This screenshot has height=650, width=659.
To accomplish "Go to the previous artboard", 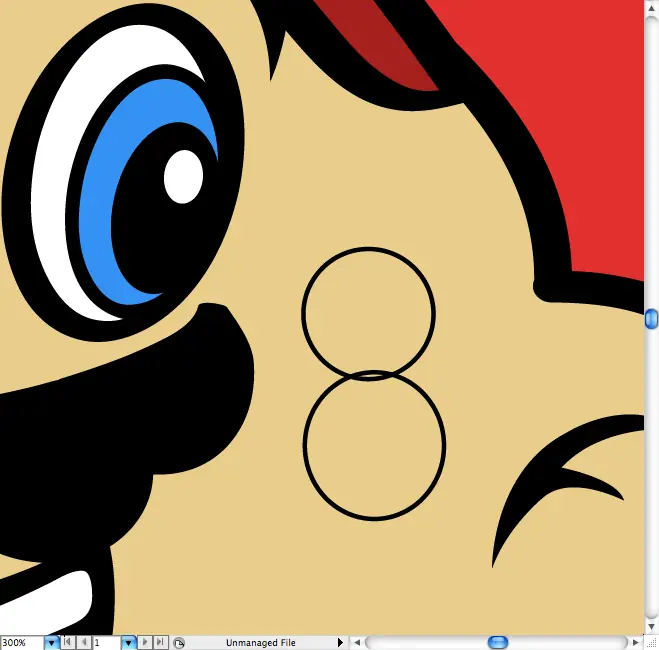I will pos(84,642).
